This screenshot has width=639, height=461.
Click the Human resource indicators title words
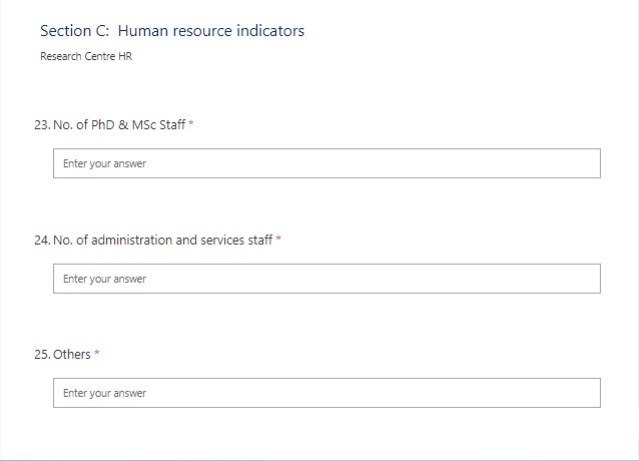(211, 31)
